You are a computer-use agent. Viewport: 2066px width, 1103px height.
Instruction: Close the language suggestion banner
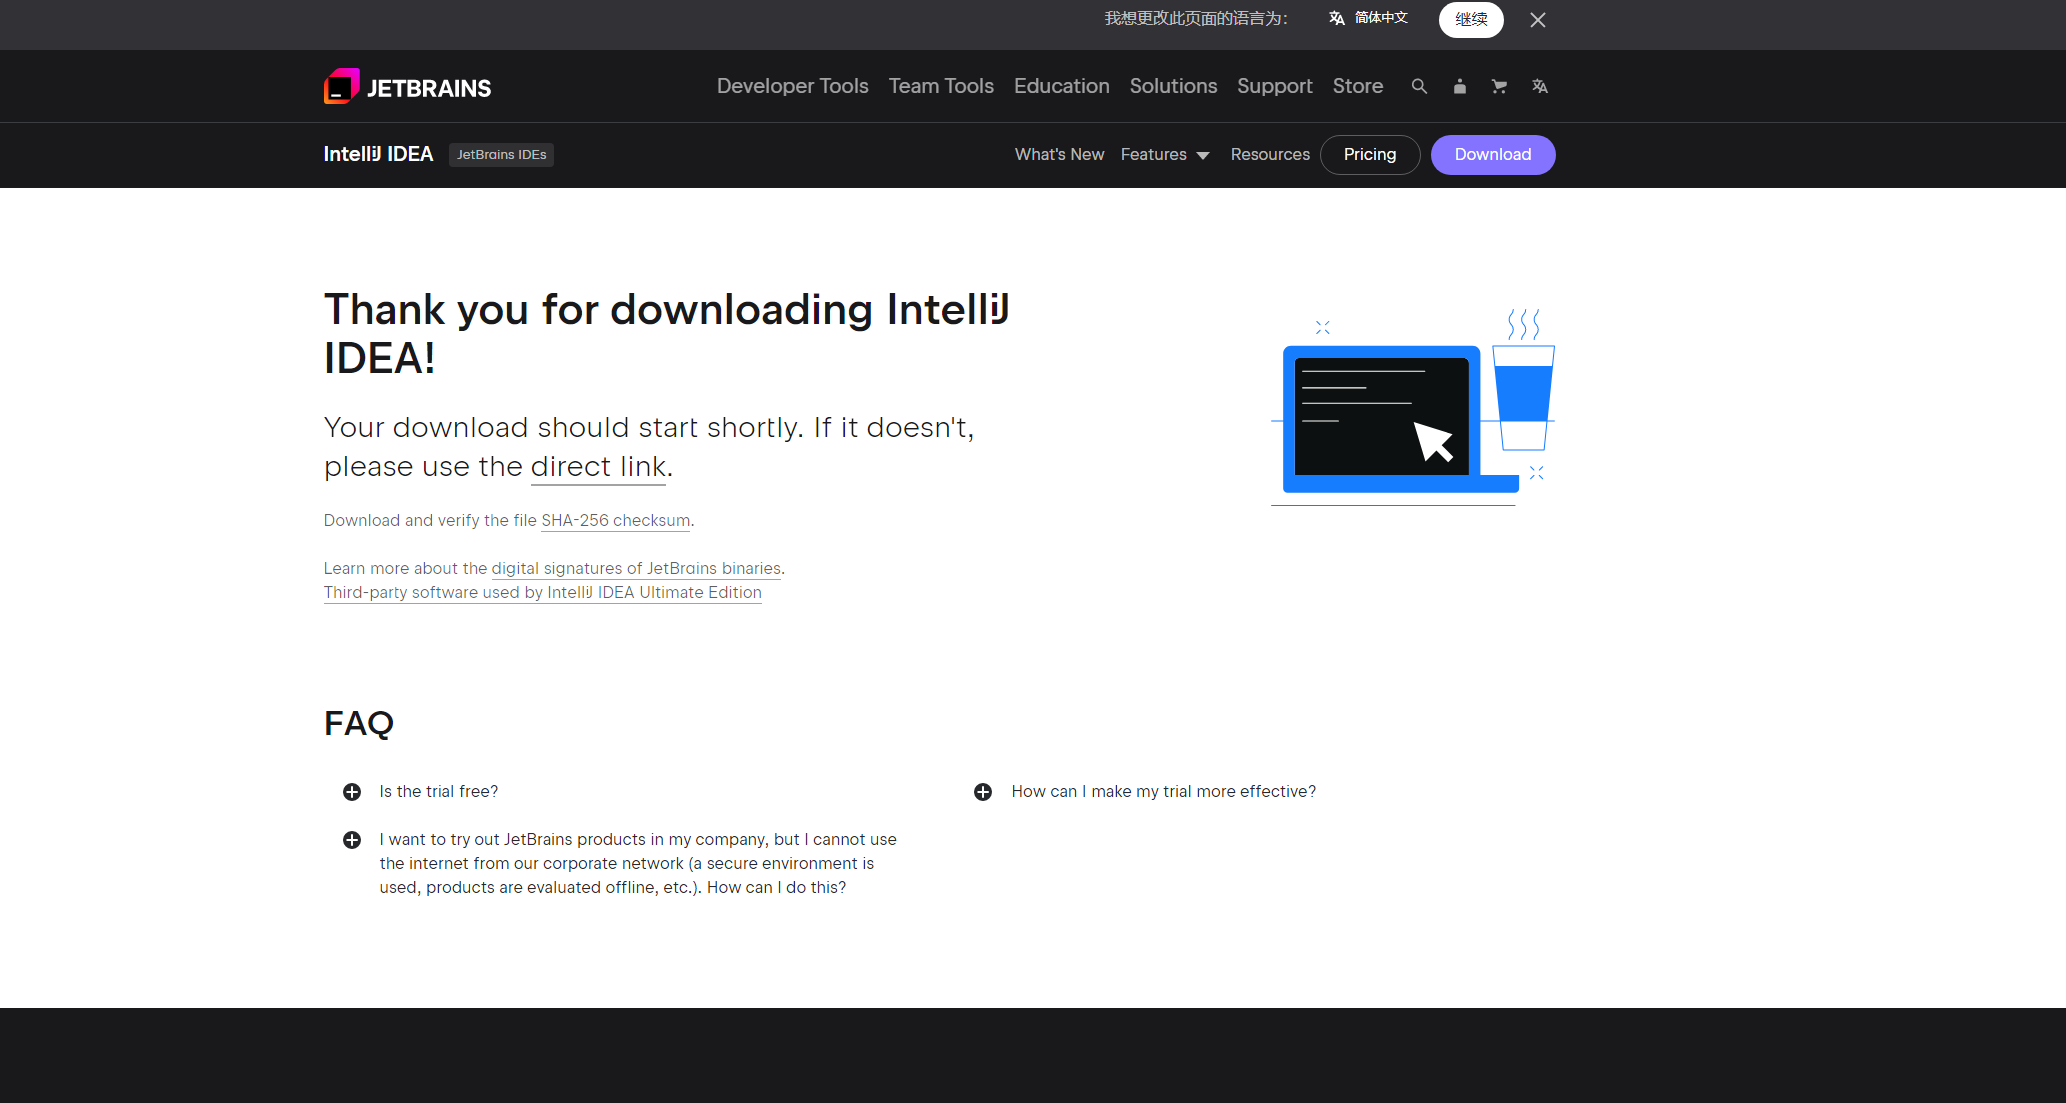[x=1538, y=20]
